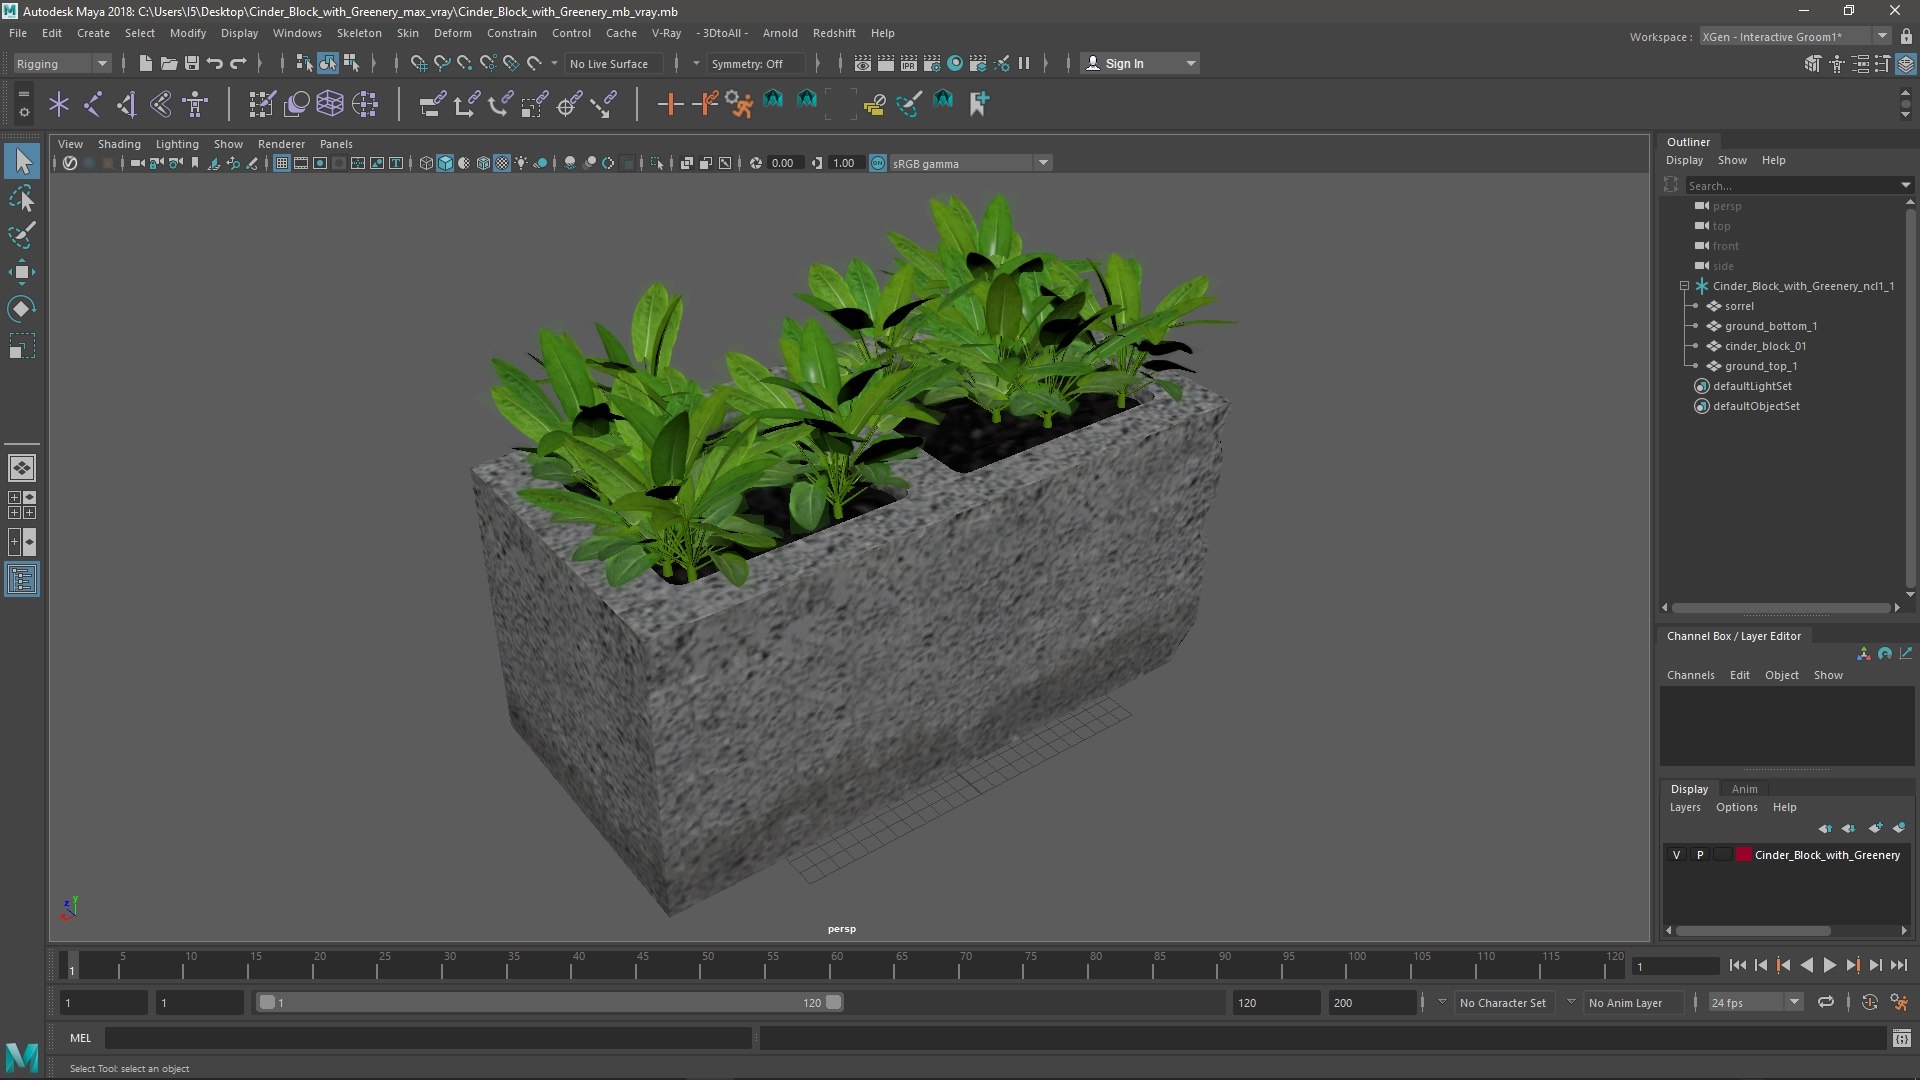Toggle the Outliner sidebar icon
Screen dimensions: 1920x1080
coord(22,580)
